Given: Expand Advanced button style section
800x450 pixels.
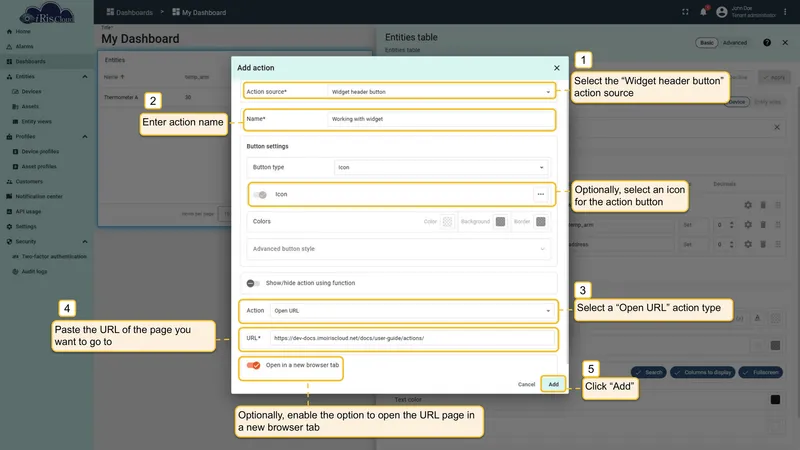Looking at the screenshot, I should point(398,249).
